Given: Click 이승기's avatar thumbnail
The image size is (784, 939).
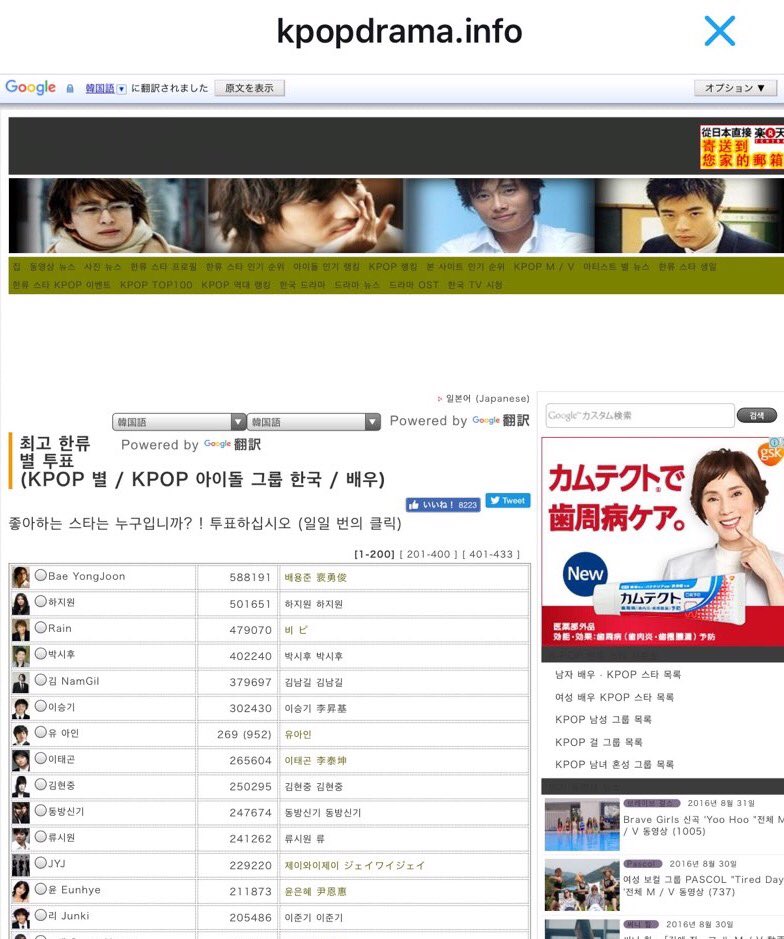Looking at the screenshot, I should click(21, 708).
